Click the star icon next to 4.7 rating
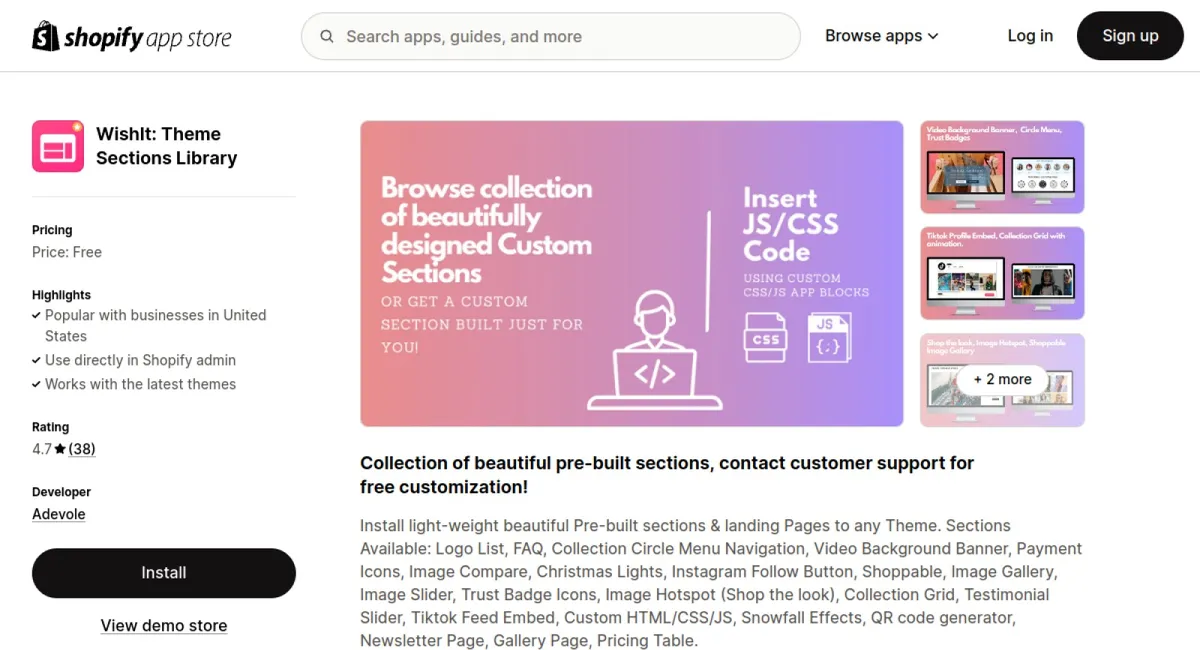This screenshot has width=1200, height=650. [60, 448]
